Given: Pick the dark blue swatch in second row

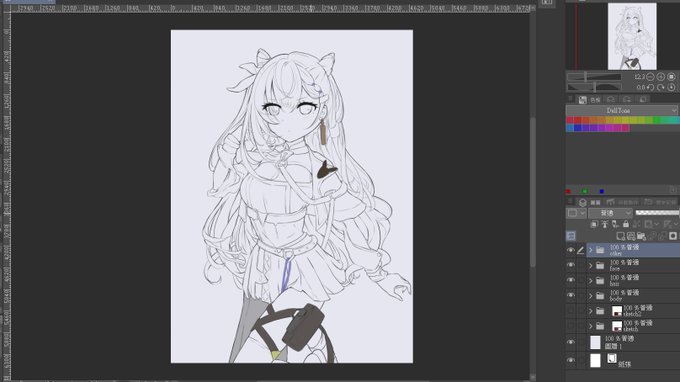Looking at the screenshot, I should click(577, 128).
